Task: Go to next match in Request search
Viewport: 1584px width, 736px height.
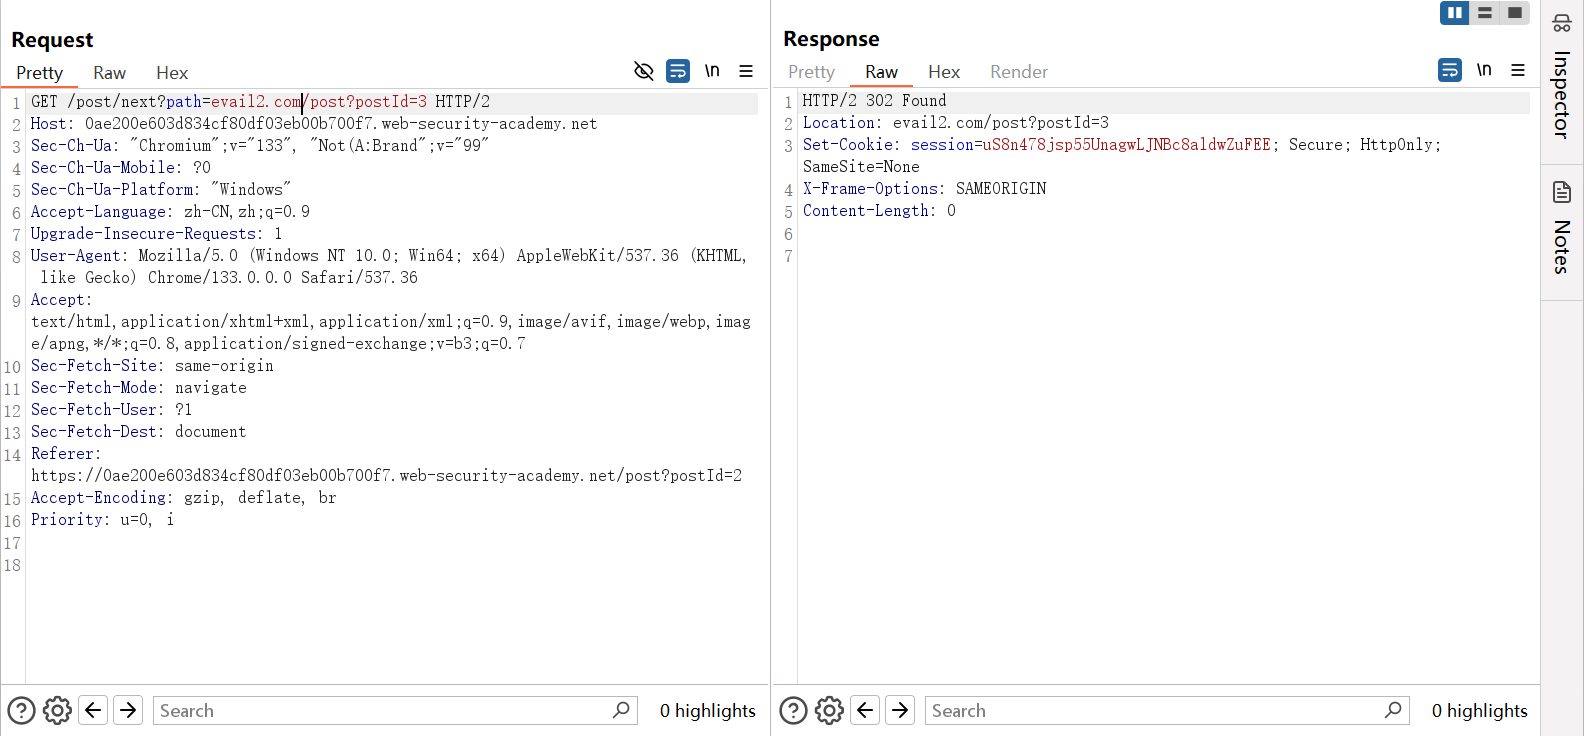Action: click(128, 710)
